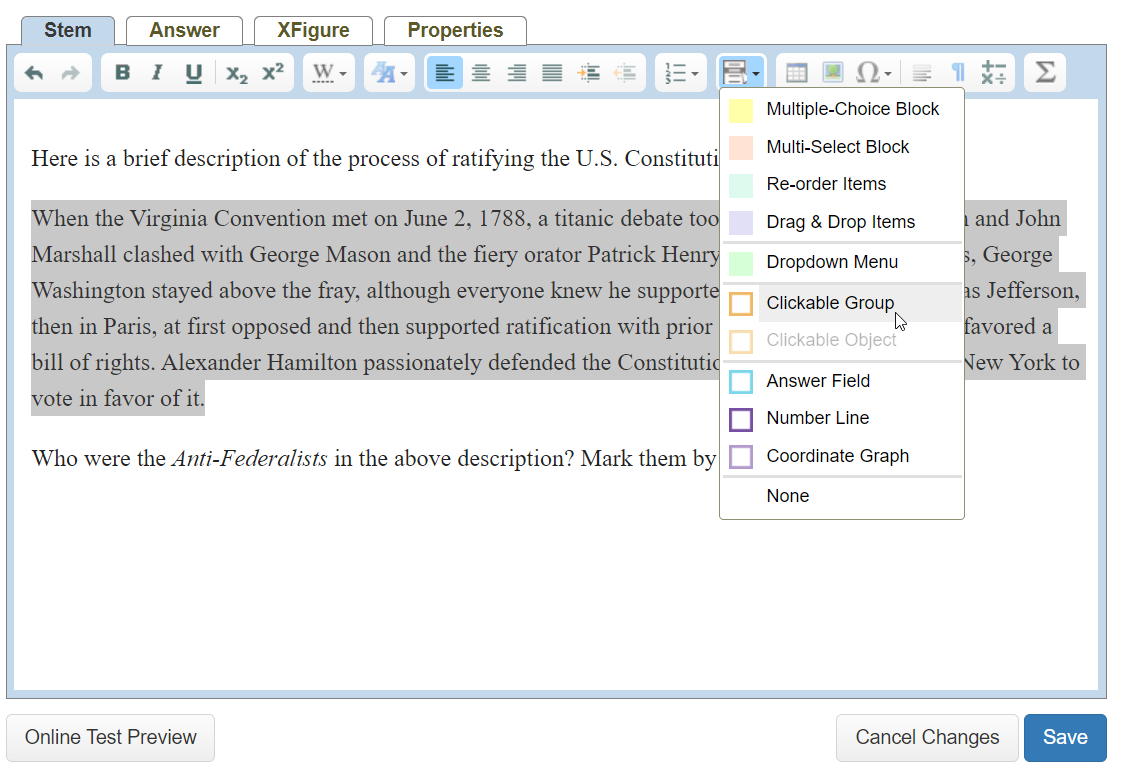Close the interactive block type dropdown
The image size is (1127, 784).
coord(741,73)
